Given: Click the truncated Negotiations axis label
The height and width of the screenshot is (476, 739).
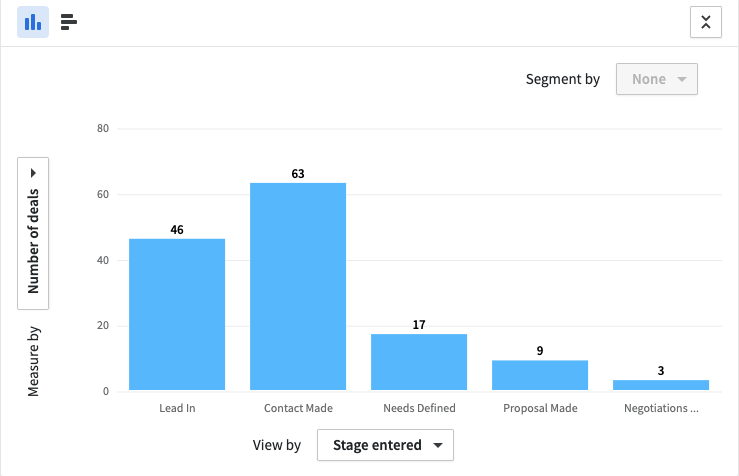Looking at the screenshot, I should click(x=661, y=408).
